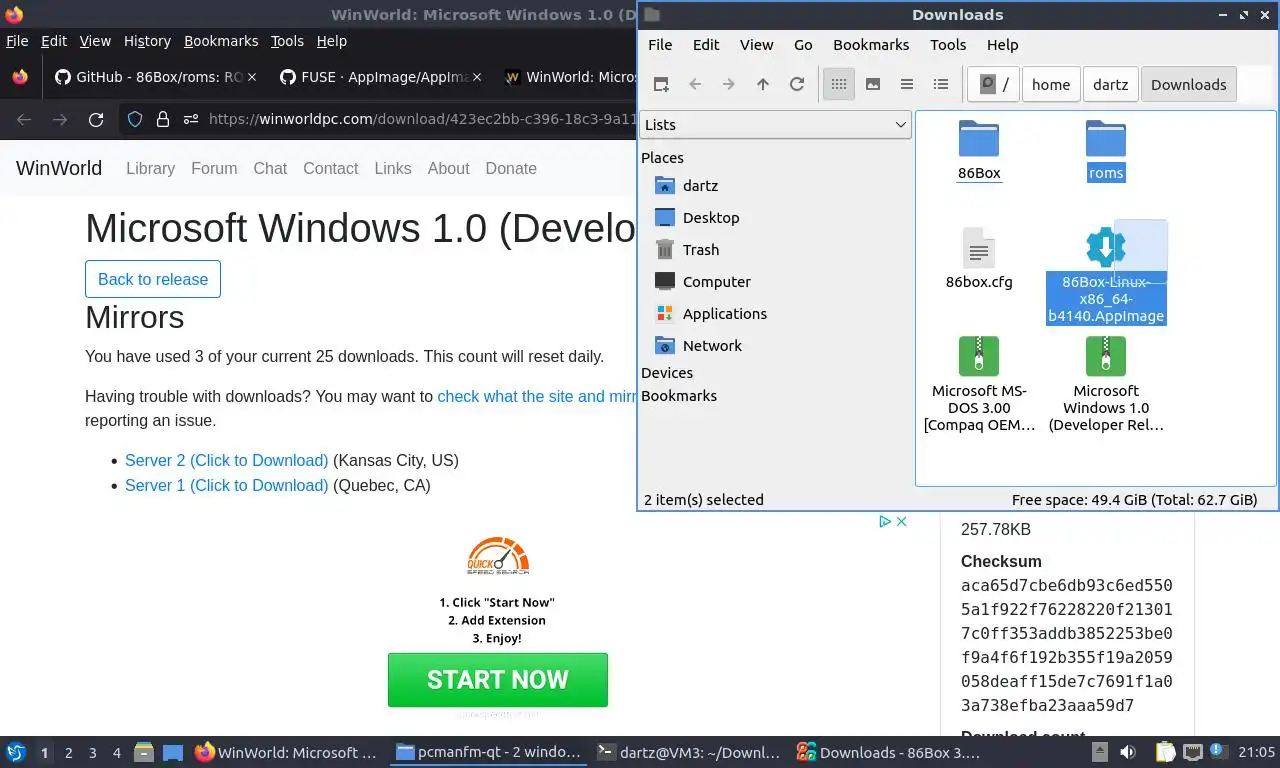Select the 86Box Linux AppImage file

[1106, 274]
